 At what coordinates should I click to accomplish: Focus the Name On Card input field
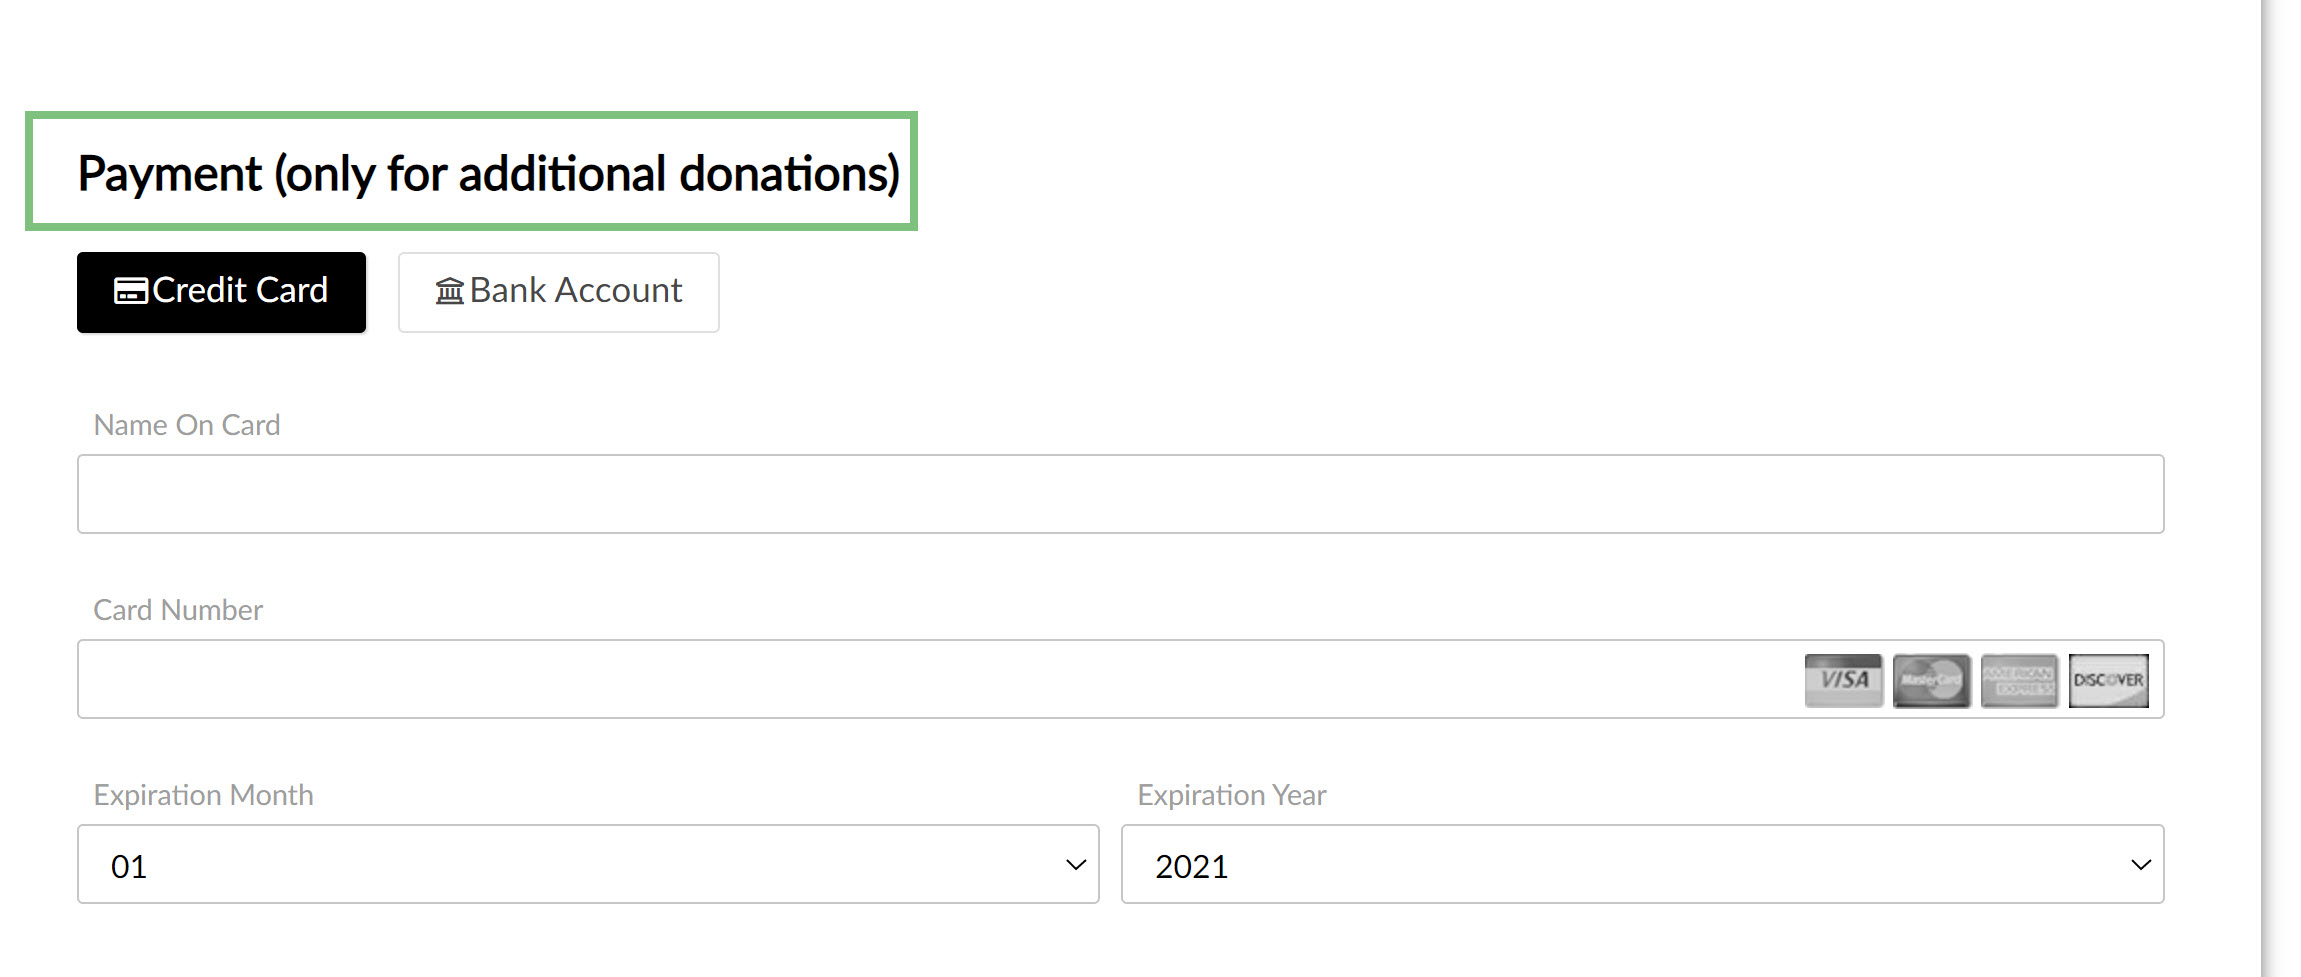click(1120, 494)
